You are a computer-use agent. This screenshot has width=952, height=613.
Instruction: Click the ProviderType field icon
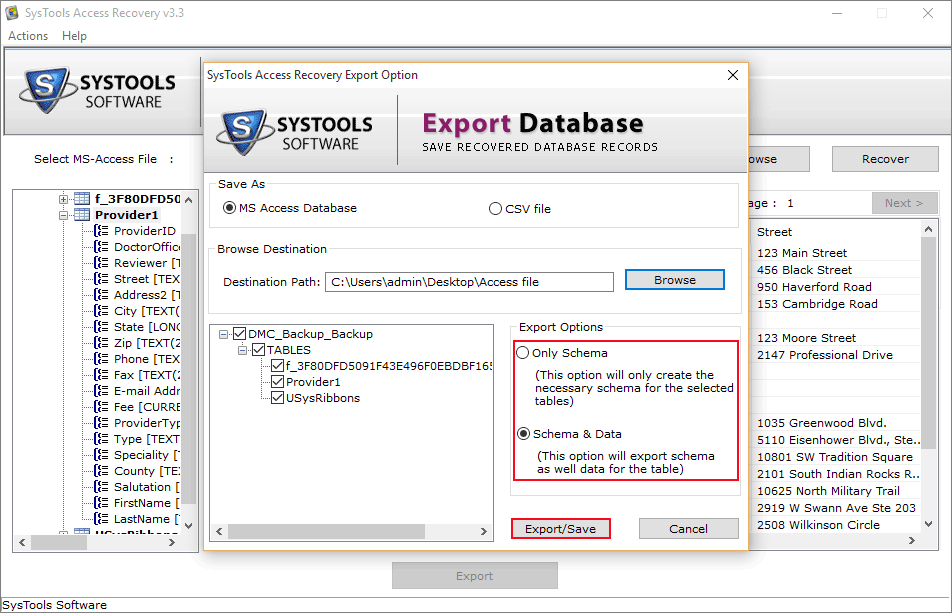click(x=101, y=423)
